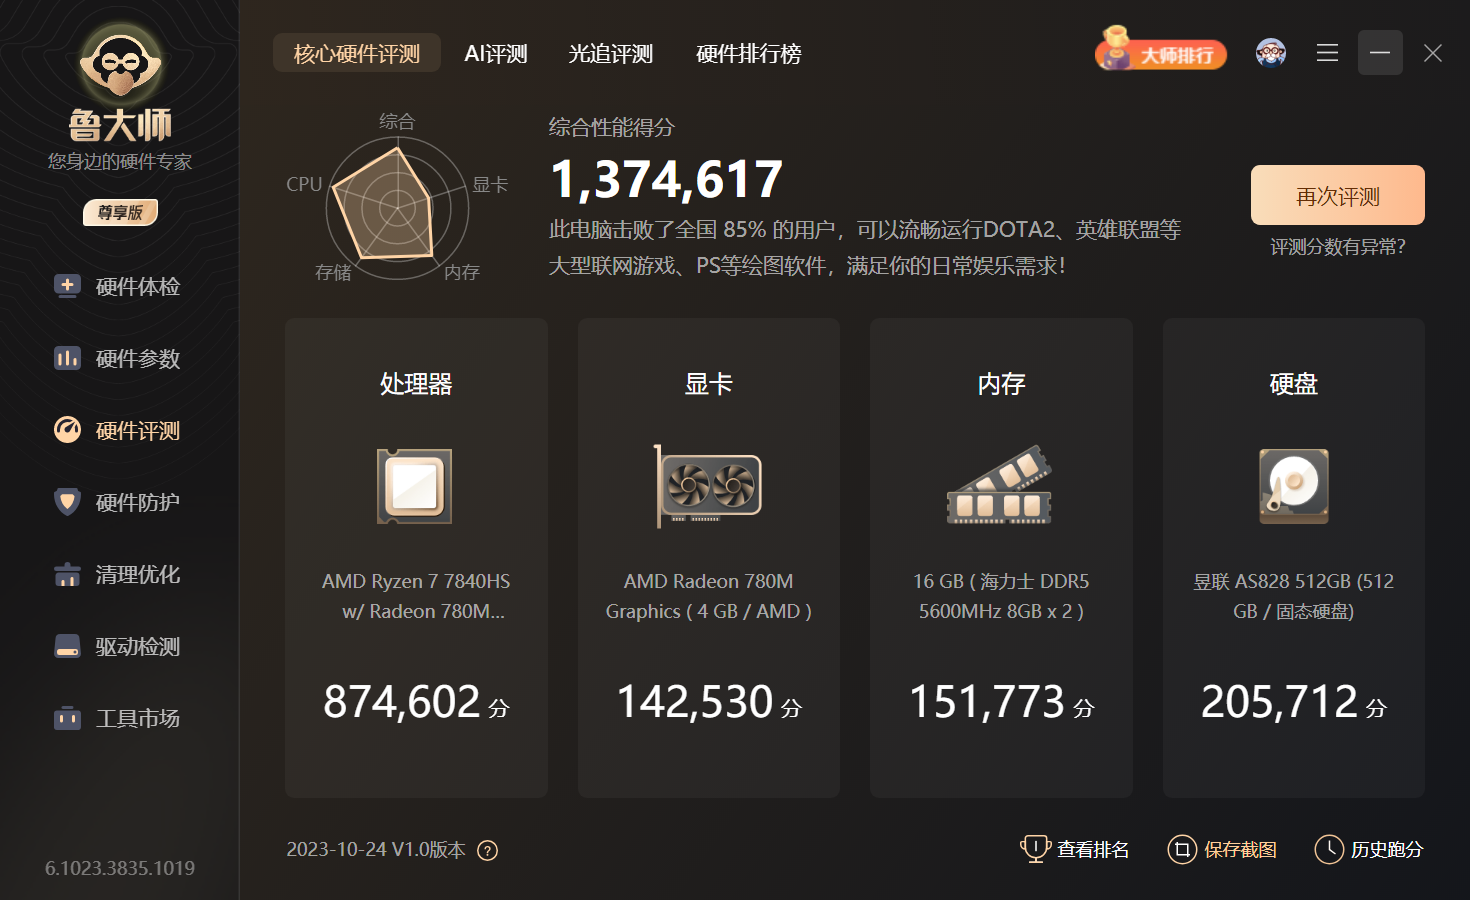Click the 硬件评测 gauge icon
The image size is (1470, 900).
67,430
